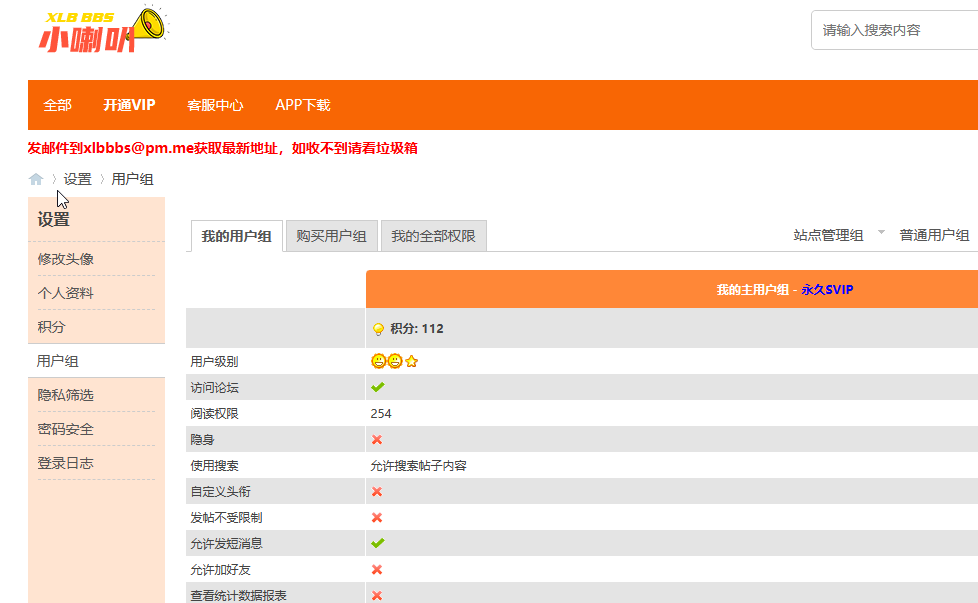
Task: Open 登录日志 in the settings sidebar
Action: pos(65,463)
